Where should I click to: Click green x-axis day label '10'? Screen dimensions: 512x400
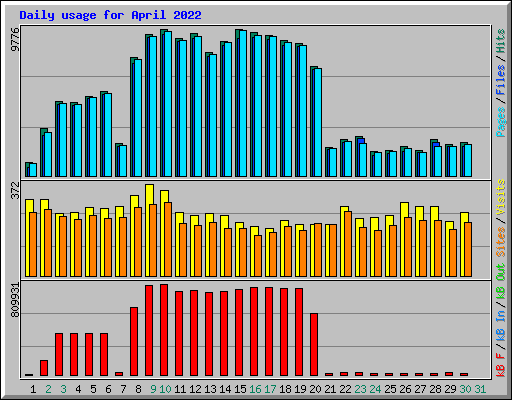click(x=165, y=389)
